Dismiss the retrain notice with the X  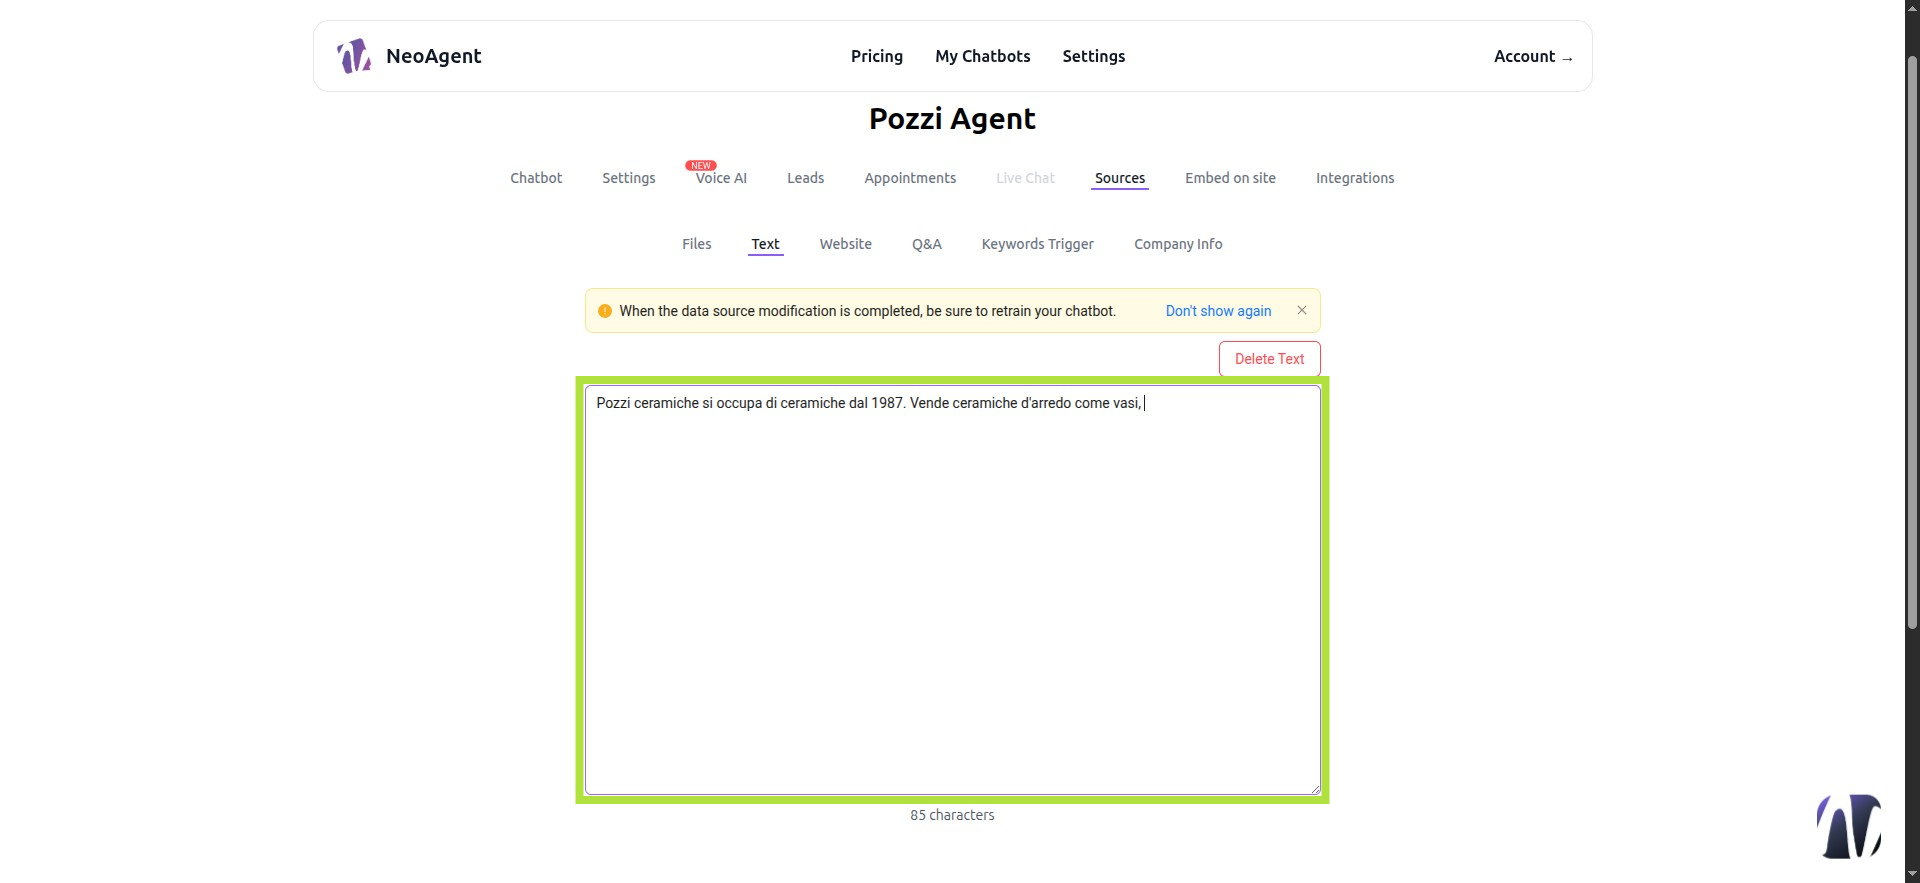pos(1302,310)
